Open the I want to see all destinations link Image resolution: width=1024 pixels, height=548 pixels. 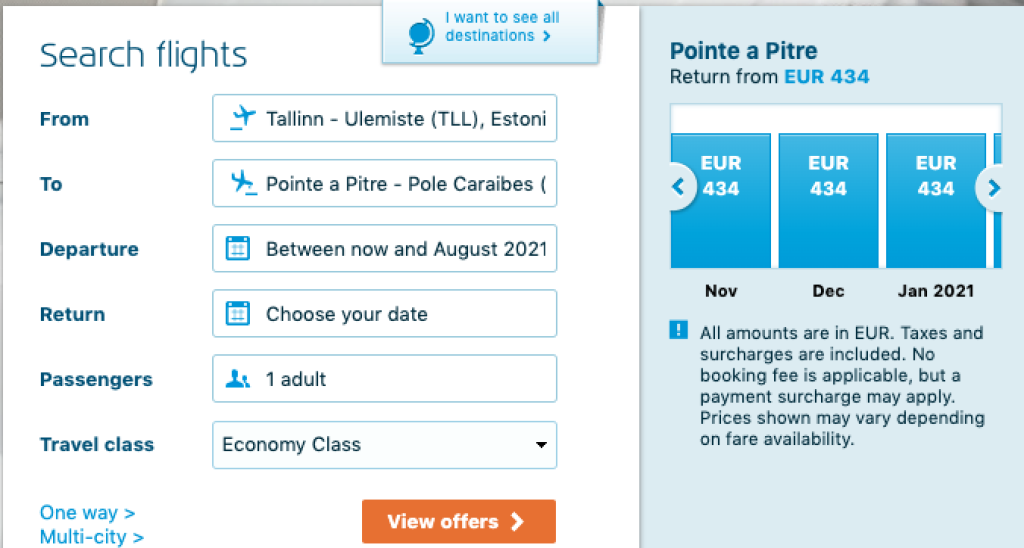point(501,27)
